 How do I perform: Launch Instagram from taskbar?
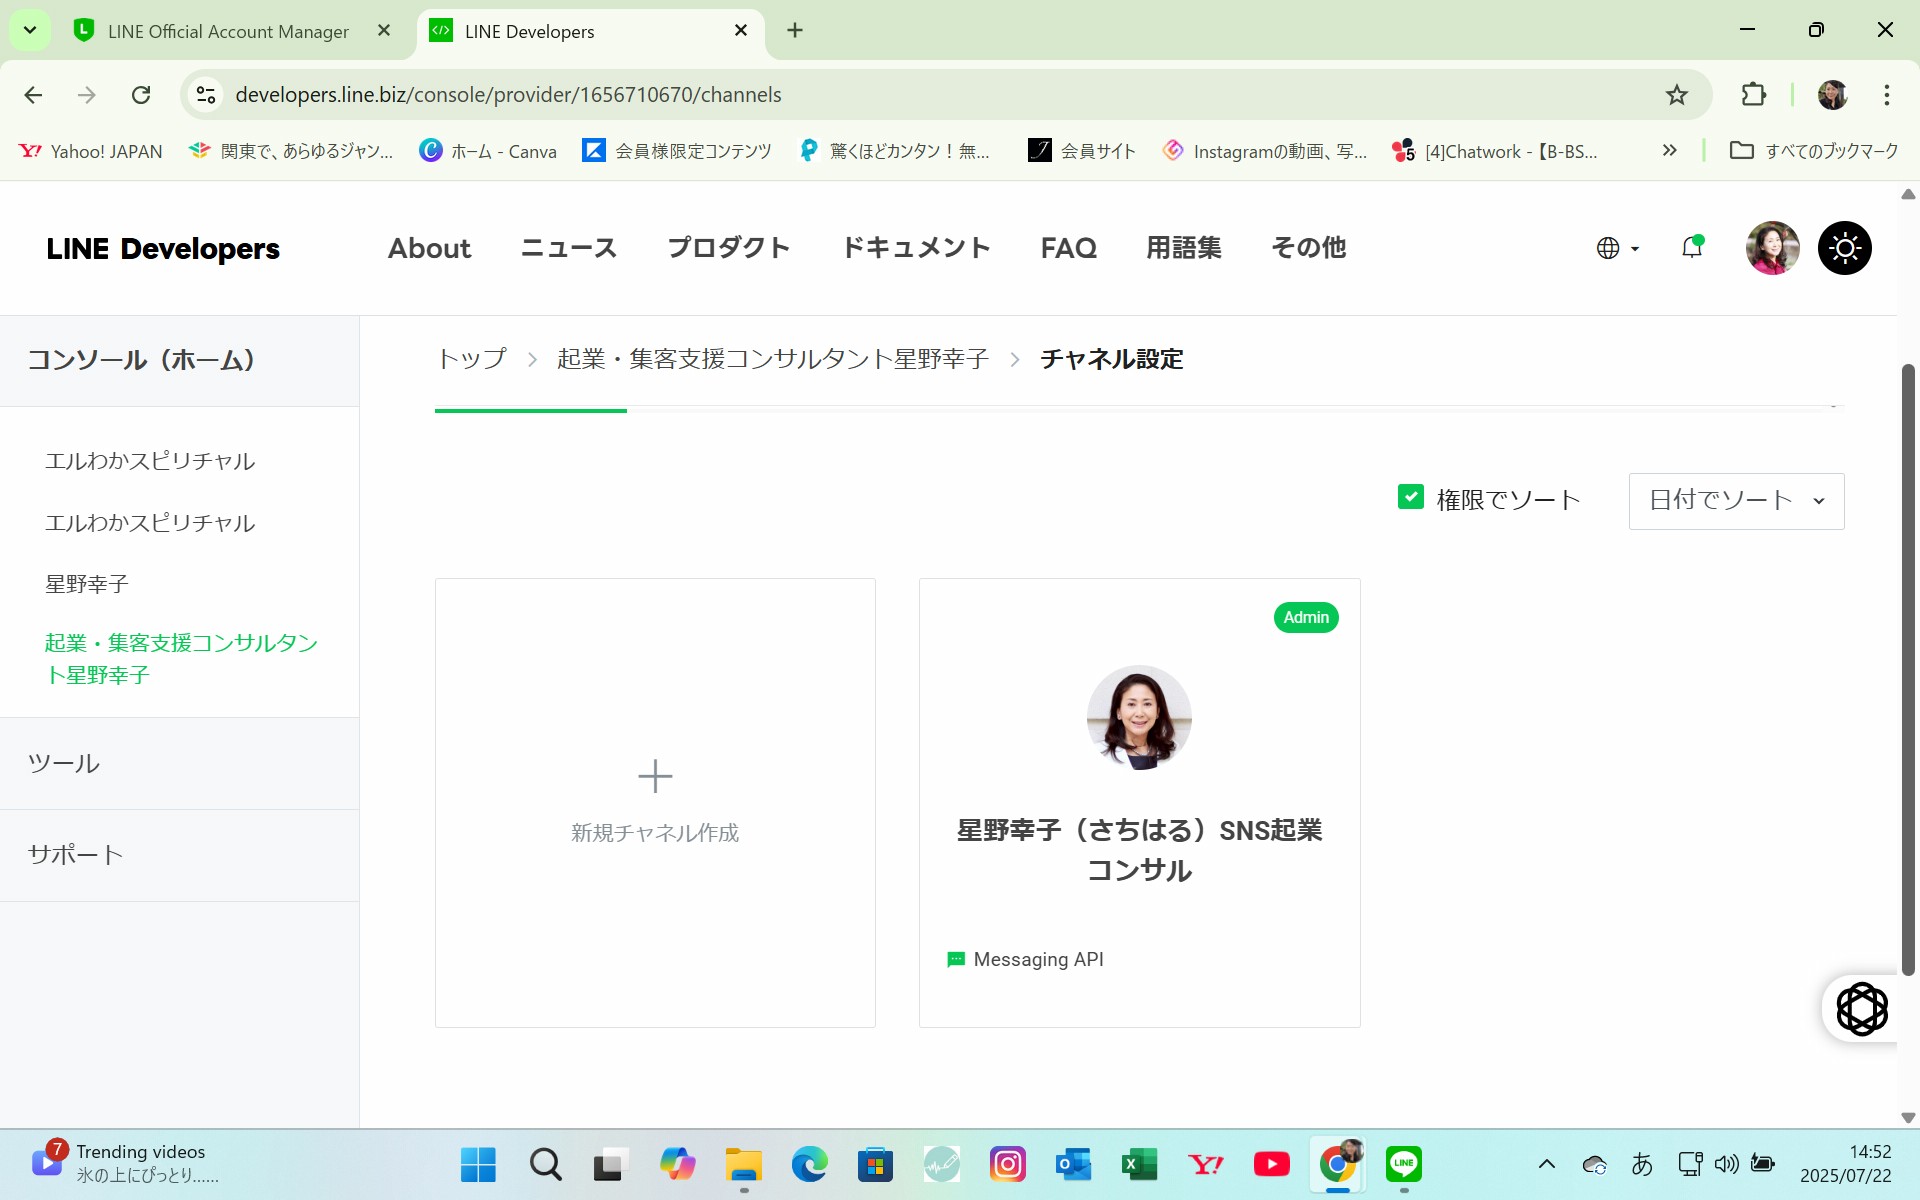[1007, 1164]
